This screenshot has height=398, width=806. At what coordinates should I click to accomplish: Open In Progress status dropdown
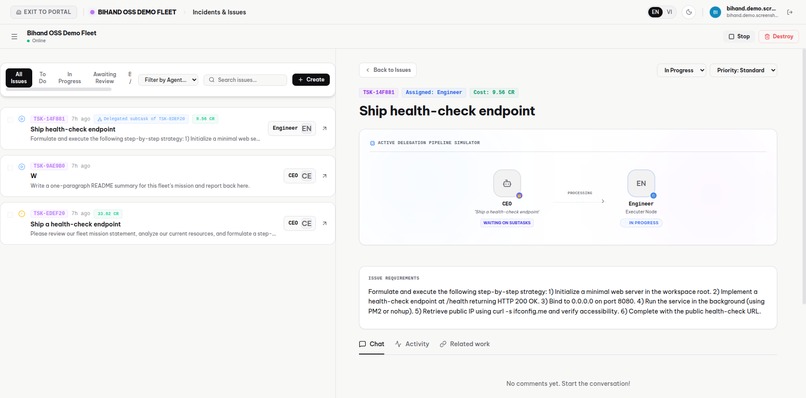682,70
